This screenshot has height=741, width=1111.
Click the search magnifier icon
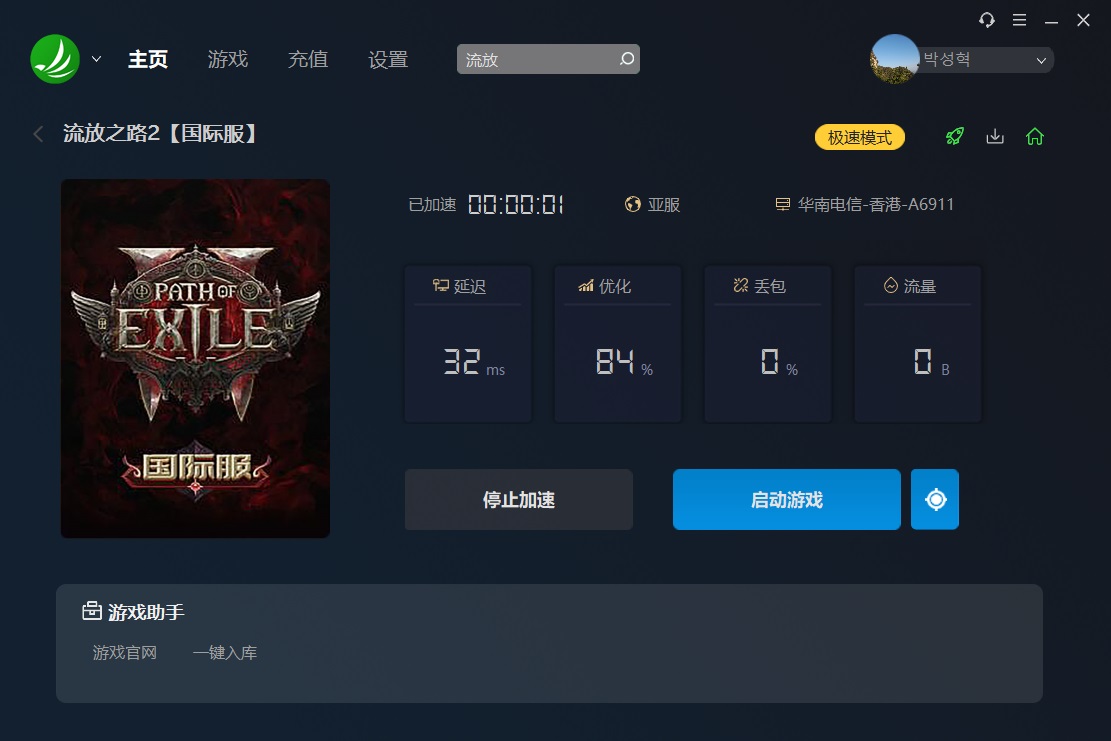click(626, 59)
